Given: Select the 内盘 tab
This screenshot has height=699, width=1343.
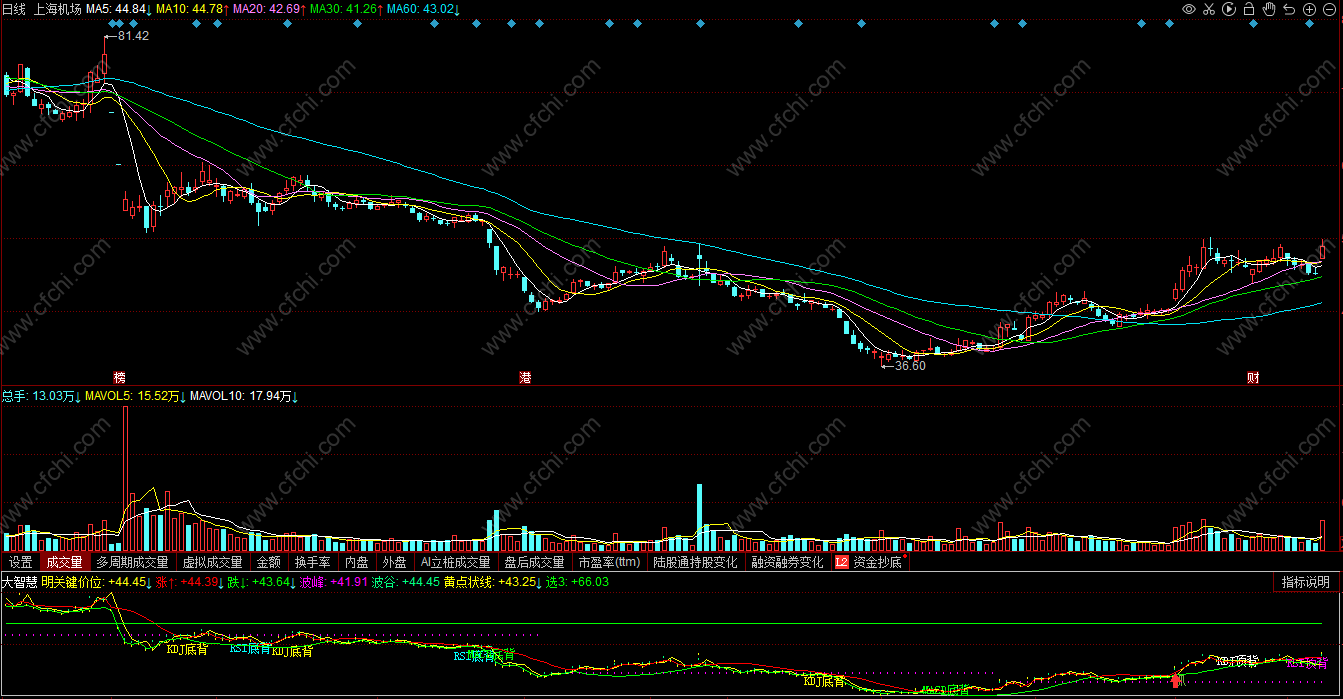Looking at the screenshot, I should (x=357, y=562).
